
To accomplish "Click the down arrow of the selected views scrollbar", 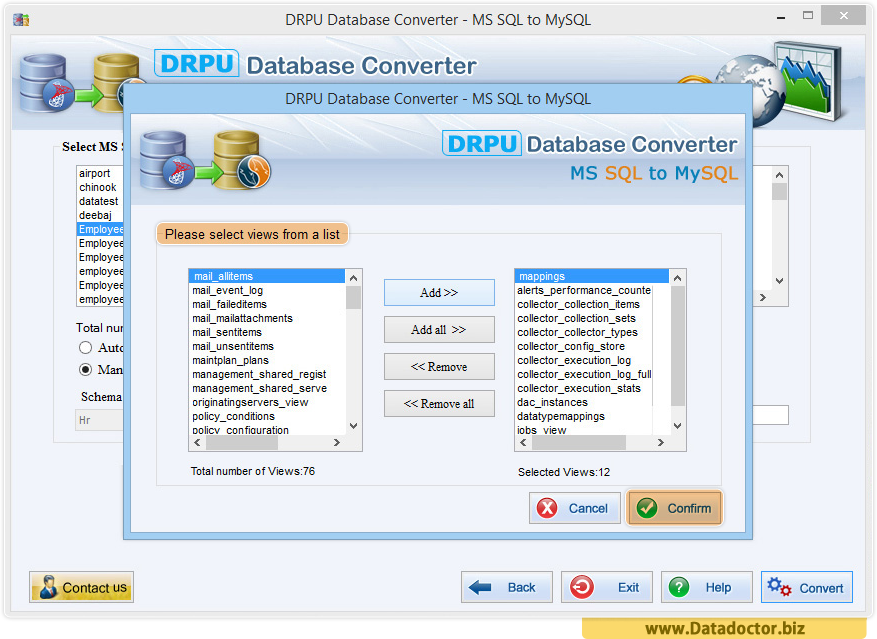I will coord(677,426).
